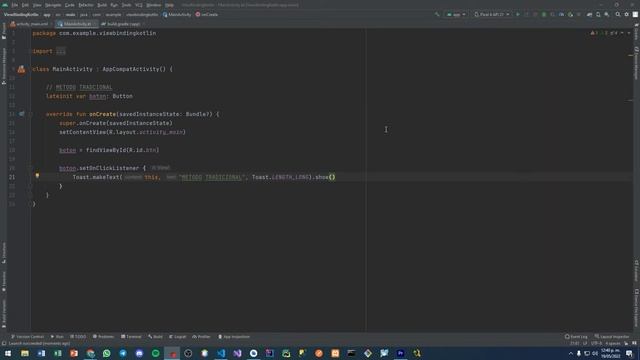Screen dimensions: 640x360
Task: Open the app run configuration dropdown
Action: point(456,14)
